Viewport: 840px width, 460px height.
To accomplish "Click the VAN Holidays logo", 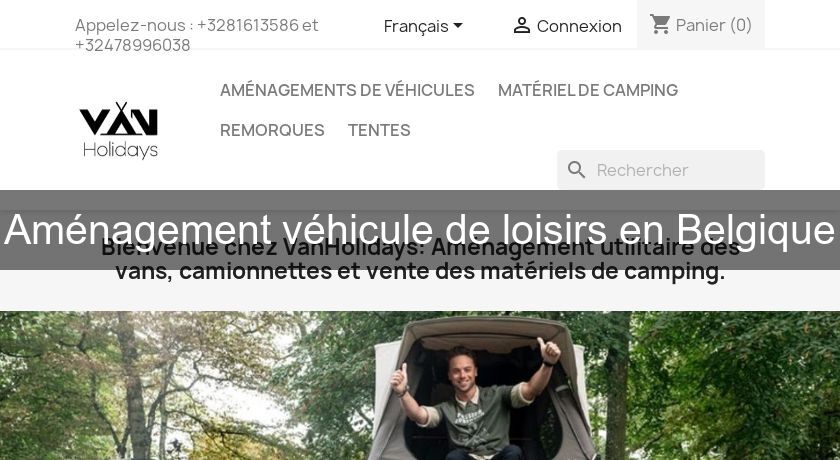I will pyautogui.click(x=119, y=131).
